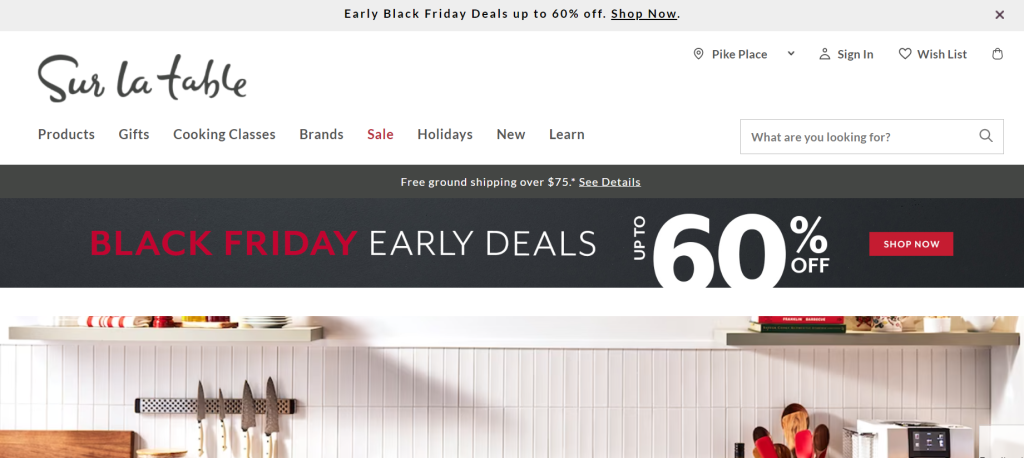Open the Cooking Classes menu
1024x458 pixels.
coord(224,134)
